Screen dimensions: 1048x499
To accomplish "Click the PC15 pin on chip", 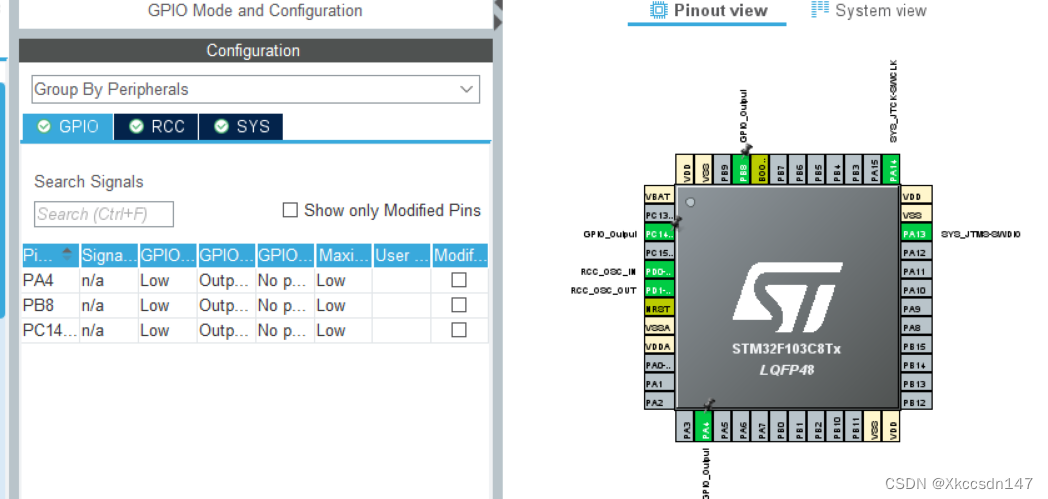I will [659, 253].
